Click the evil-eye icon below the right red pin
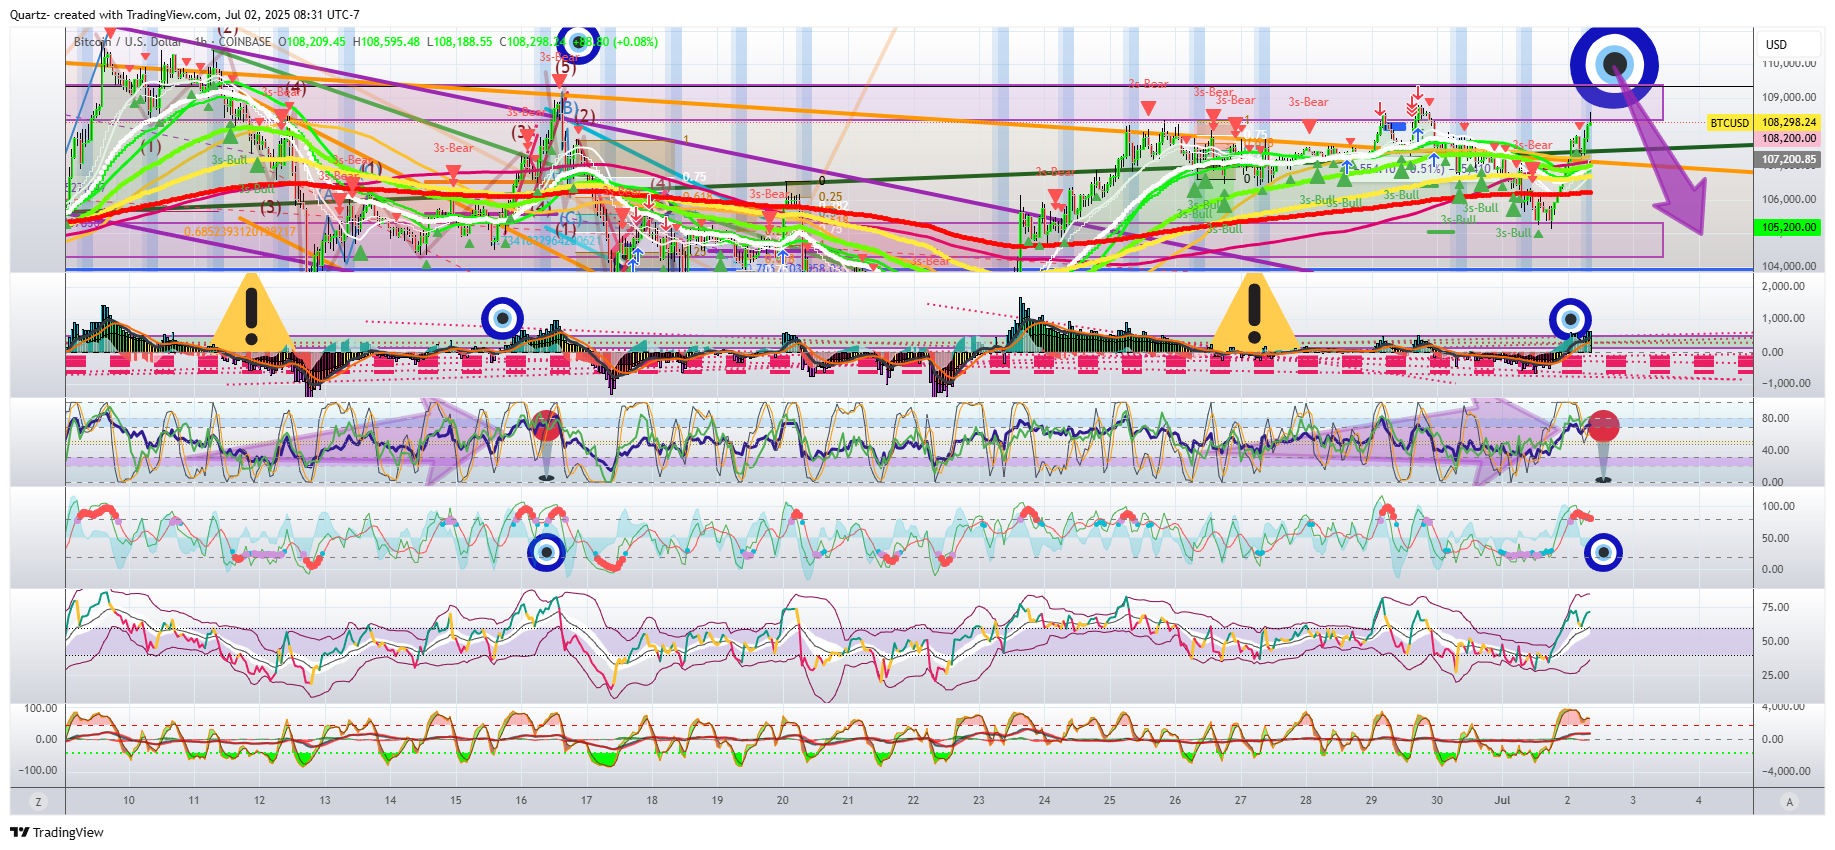1835x850 pixels. click(x=1603, y=552)
